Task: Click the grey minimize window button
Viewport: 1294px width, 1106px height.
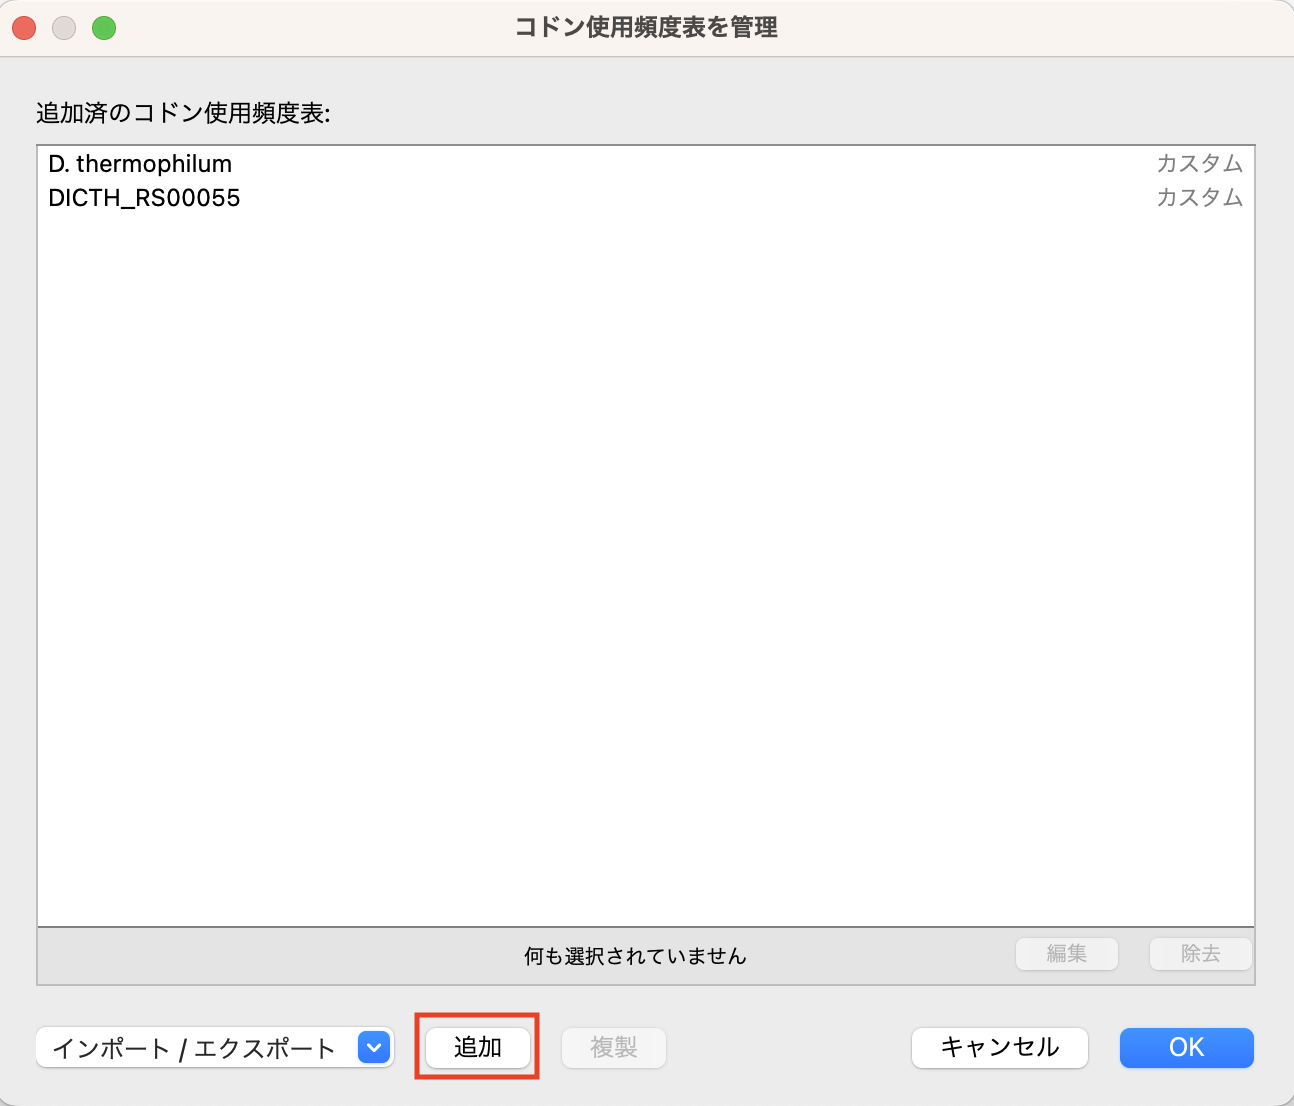Action: 63,28
